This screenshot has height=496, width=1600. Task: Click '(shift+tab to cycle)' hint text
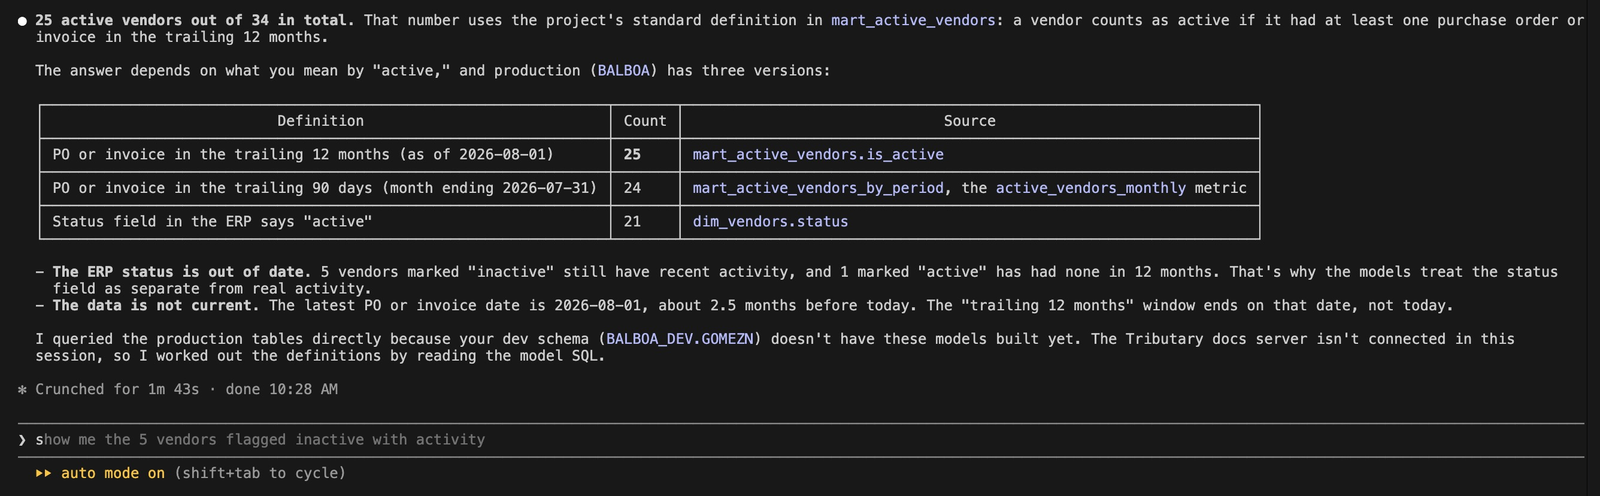(260, 473)
